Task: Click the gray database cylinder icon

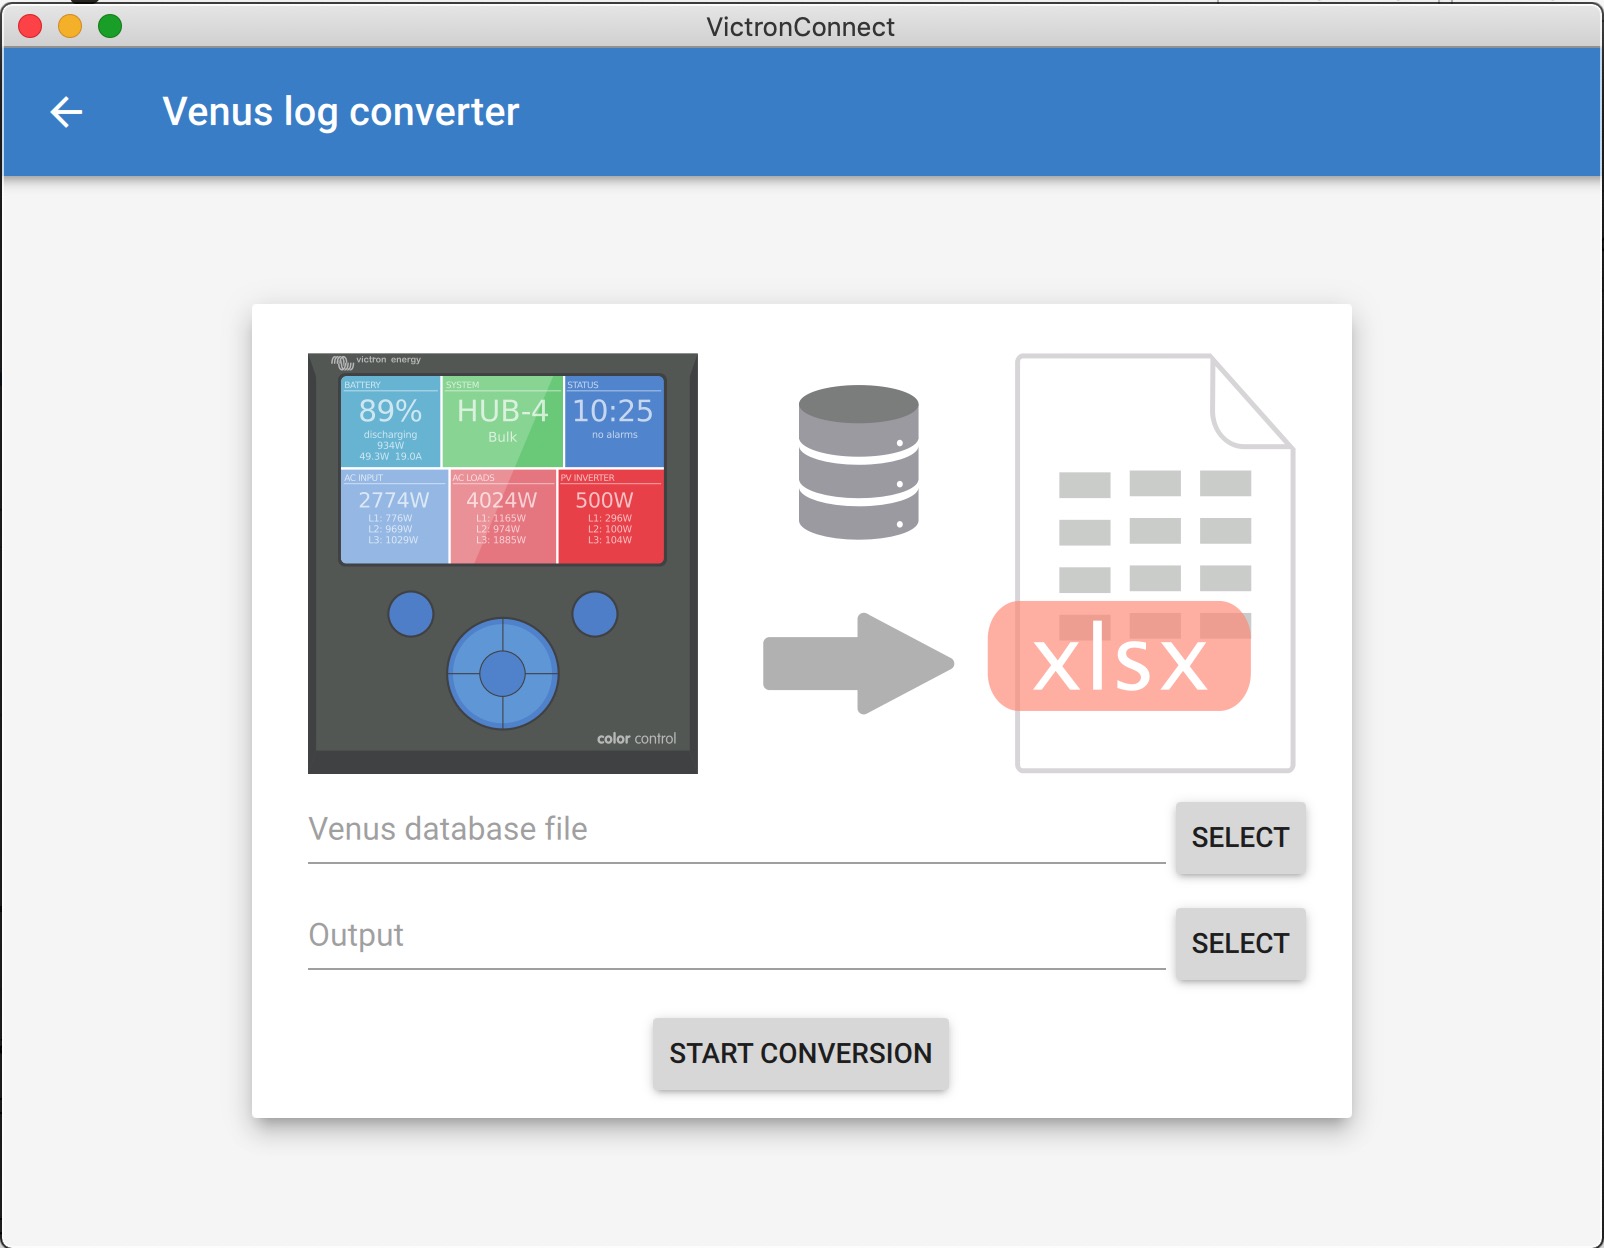Action: (x=858, y=462)
